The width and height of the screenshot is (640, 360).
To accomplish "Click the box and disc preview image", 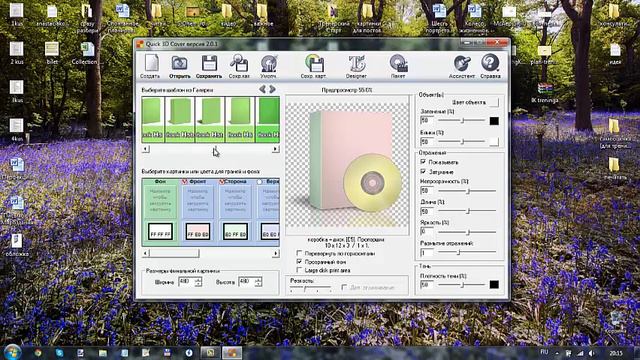I will 347,165.
